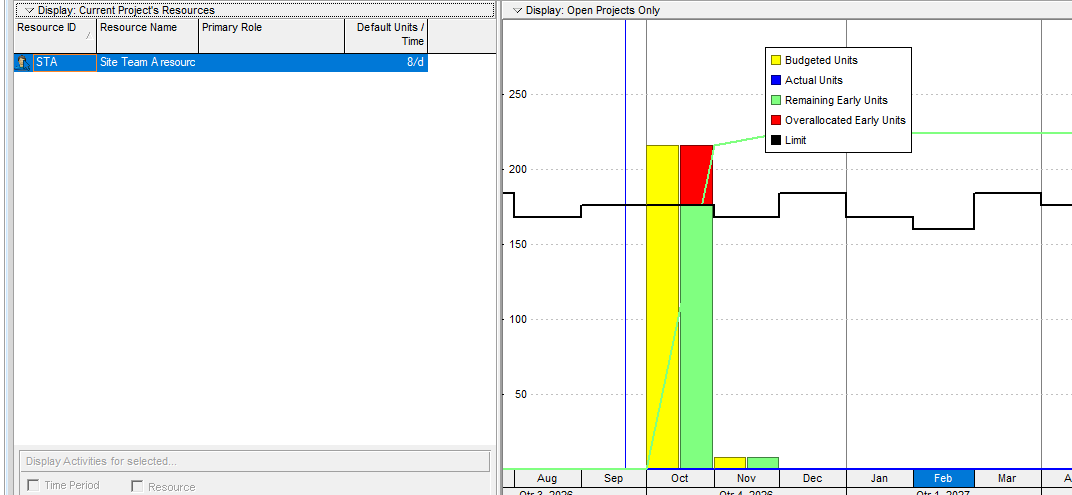Select Sep on the timescale
The height and width of the screenshot is (495, 1072).
pyautogui.click(x=614, y=479)
